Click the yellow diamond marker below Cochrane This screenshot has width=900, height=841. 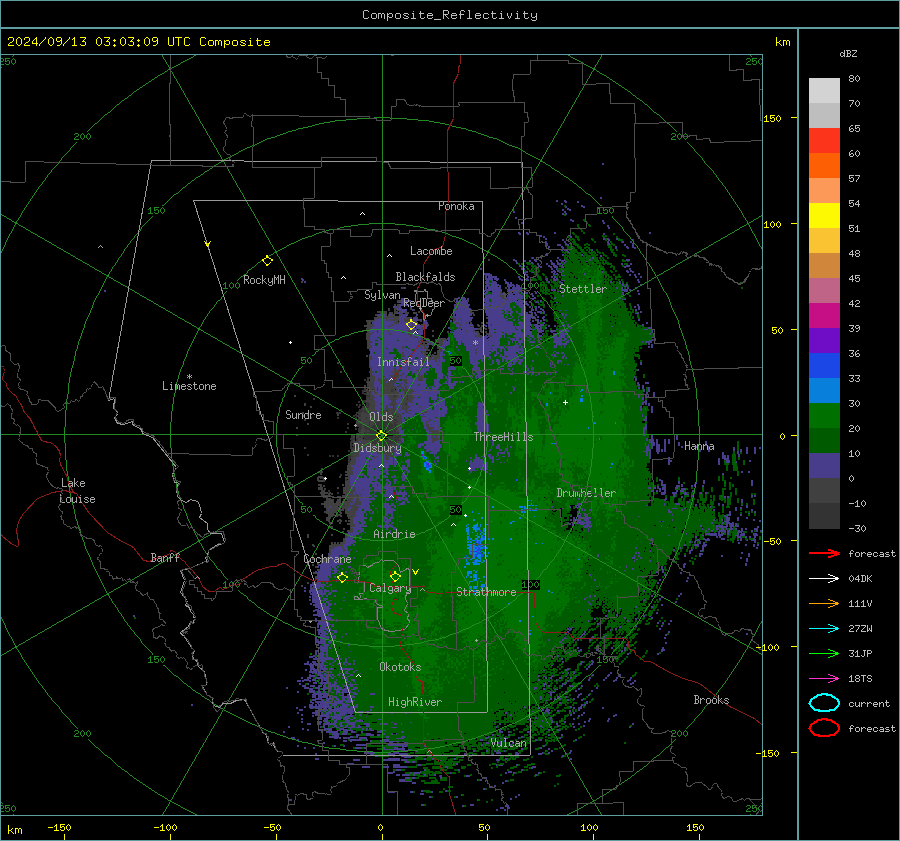(342, 578)
